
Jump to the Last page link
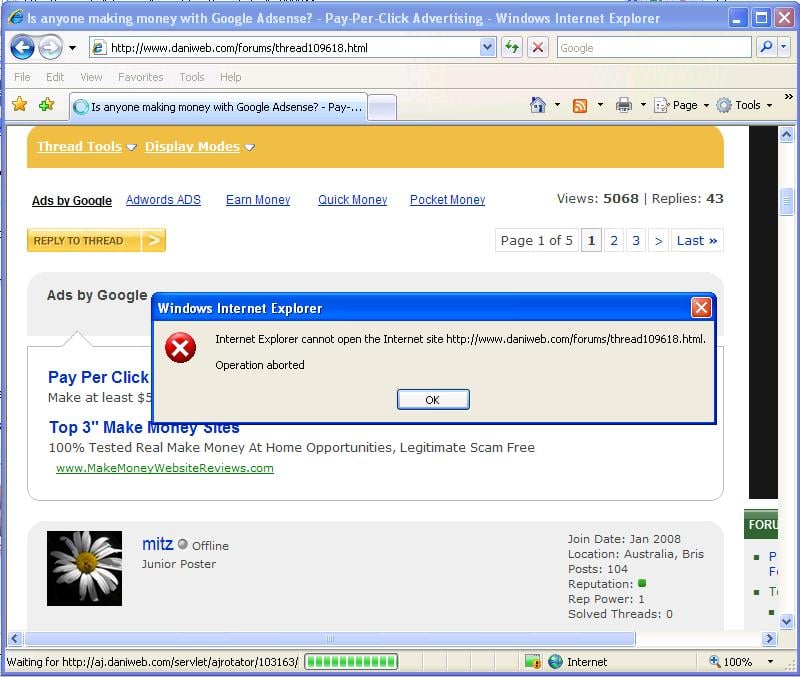697,240
